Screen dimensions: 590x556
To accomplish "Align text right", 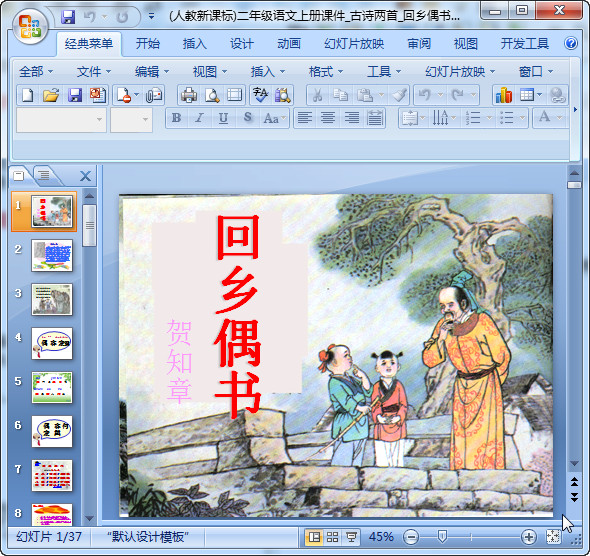I will tap(351, 118).
